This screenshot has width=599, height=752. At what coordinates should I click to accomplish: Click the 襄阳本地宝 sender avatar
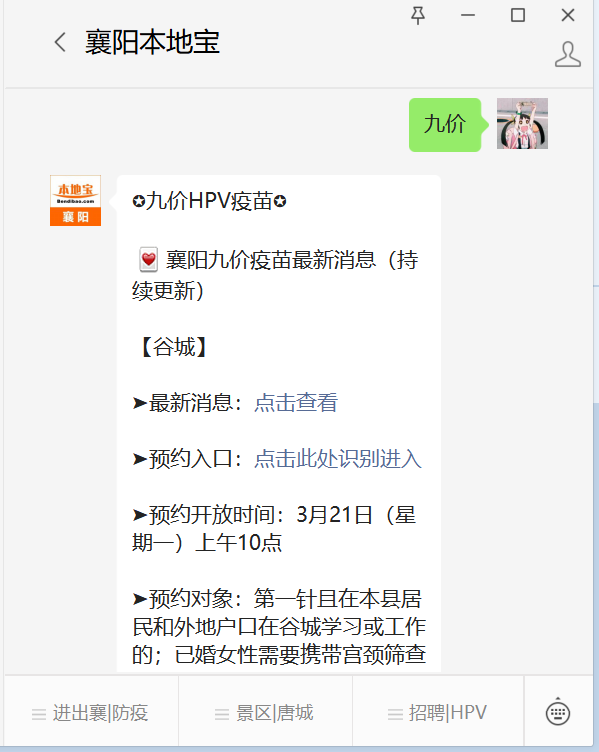[x=75, y=200]
